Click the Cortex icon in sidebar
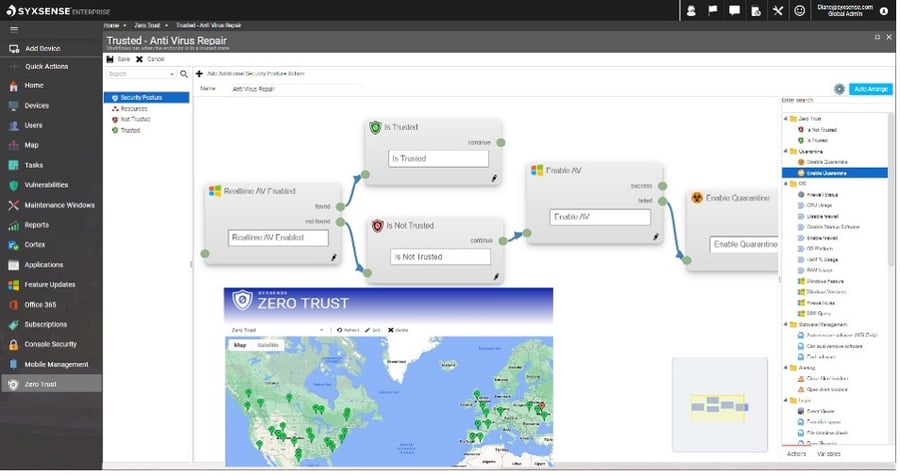900x475 pixels. point(13,245)
